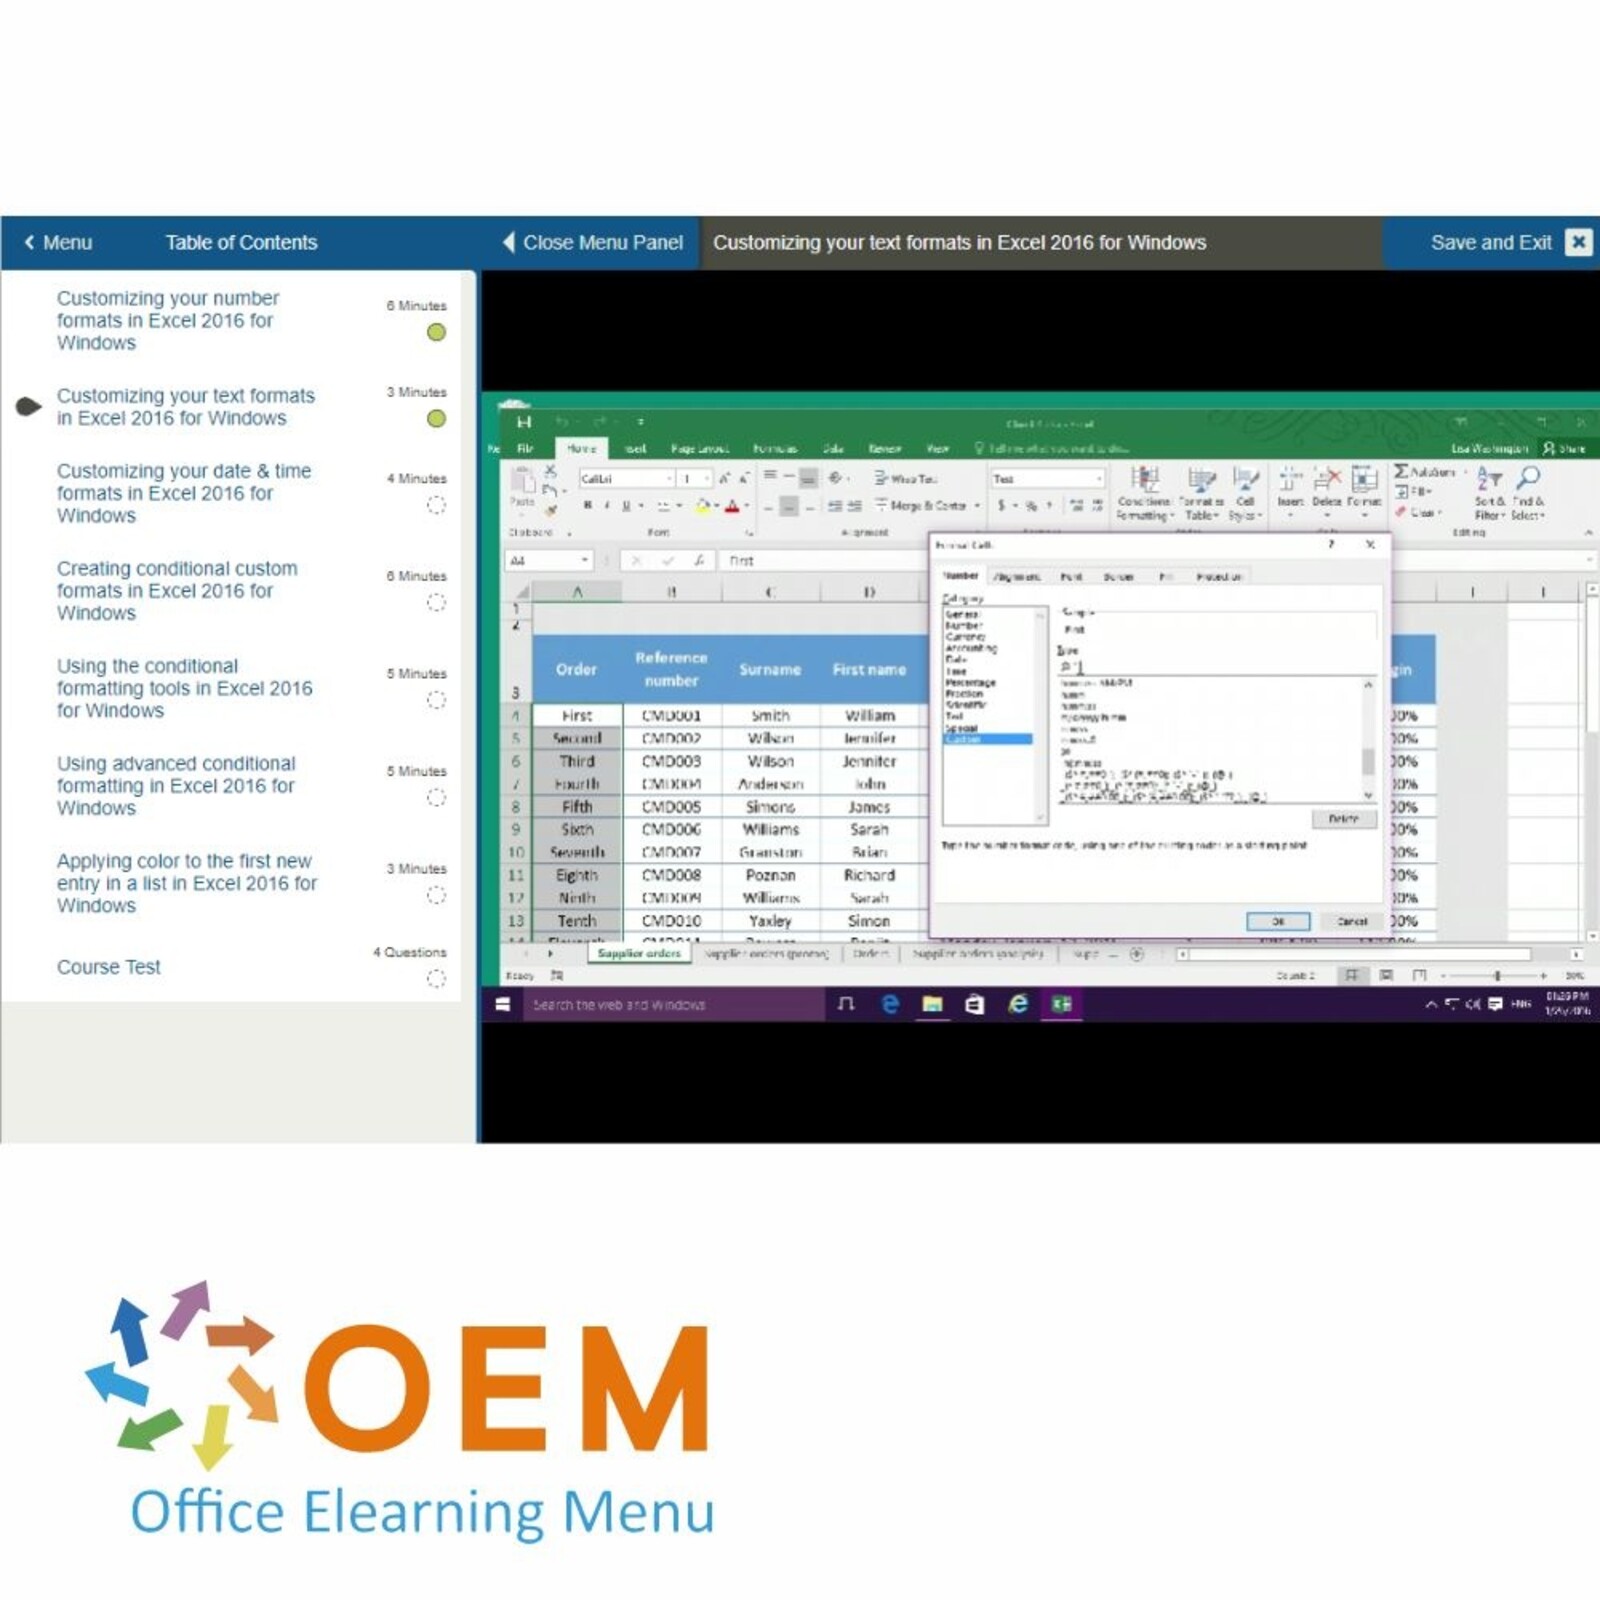Click the Accounting dollar format icon

tap(1002, 506)
